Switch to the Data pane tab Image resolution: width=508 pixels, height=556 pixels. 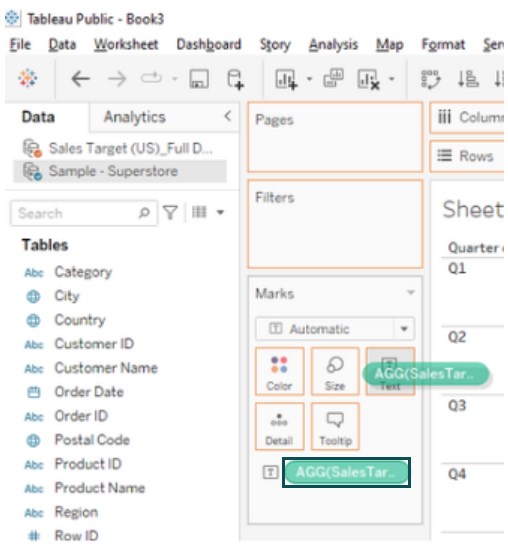pos(38,117)
